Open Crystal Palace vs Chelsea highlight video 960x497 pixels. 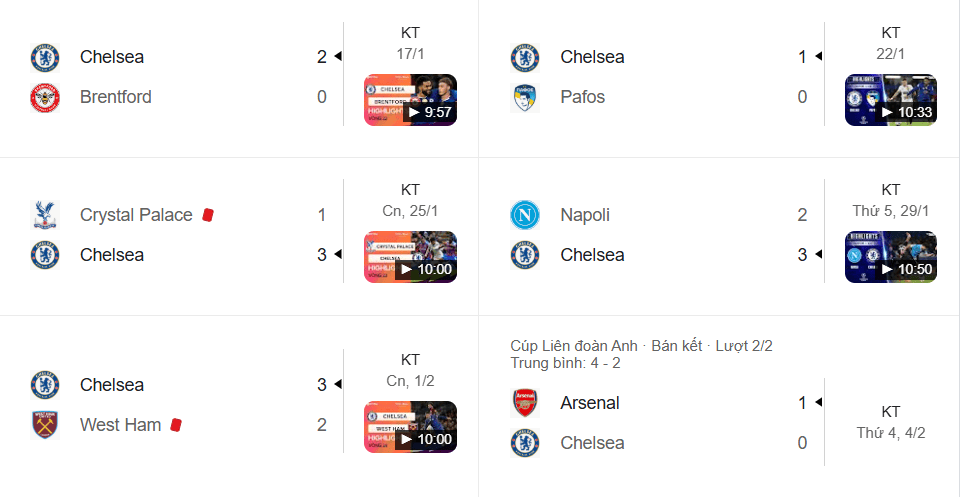[410, 257]
